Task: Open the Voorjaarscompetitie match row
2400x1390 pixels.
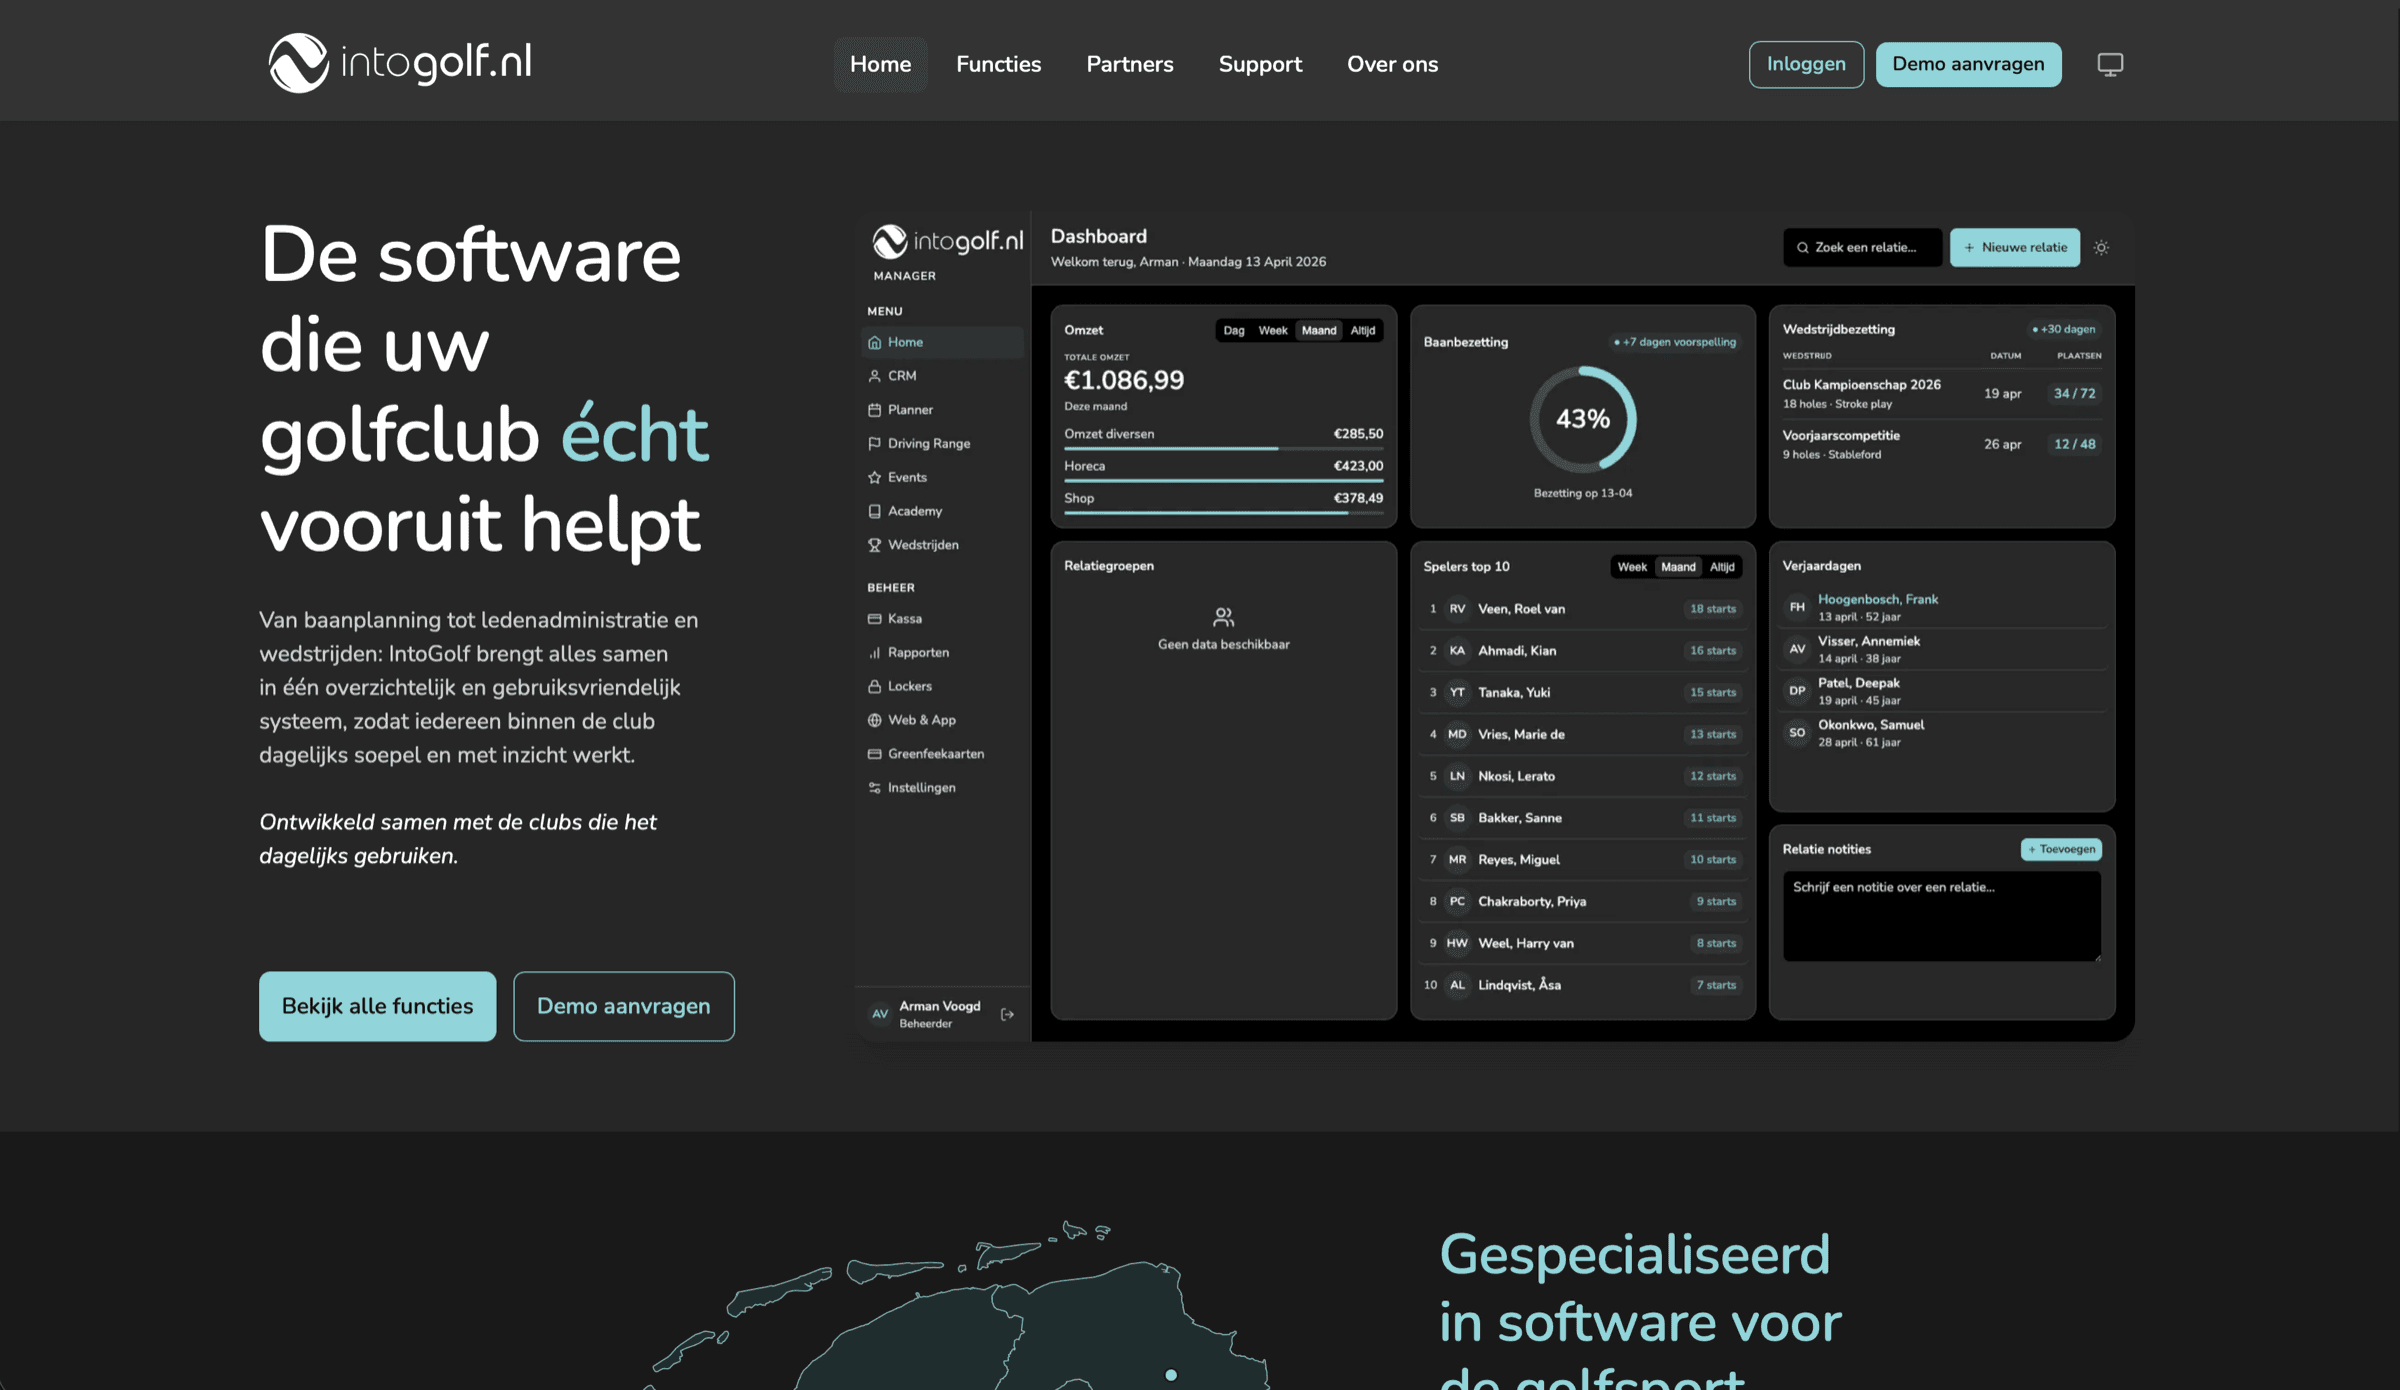Action: coord(1942,445)
